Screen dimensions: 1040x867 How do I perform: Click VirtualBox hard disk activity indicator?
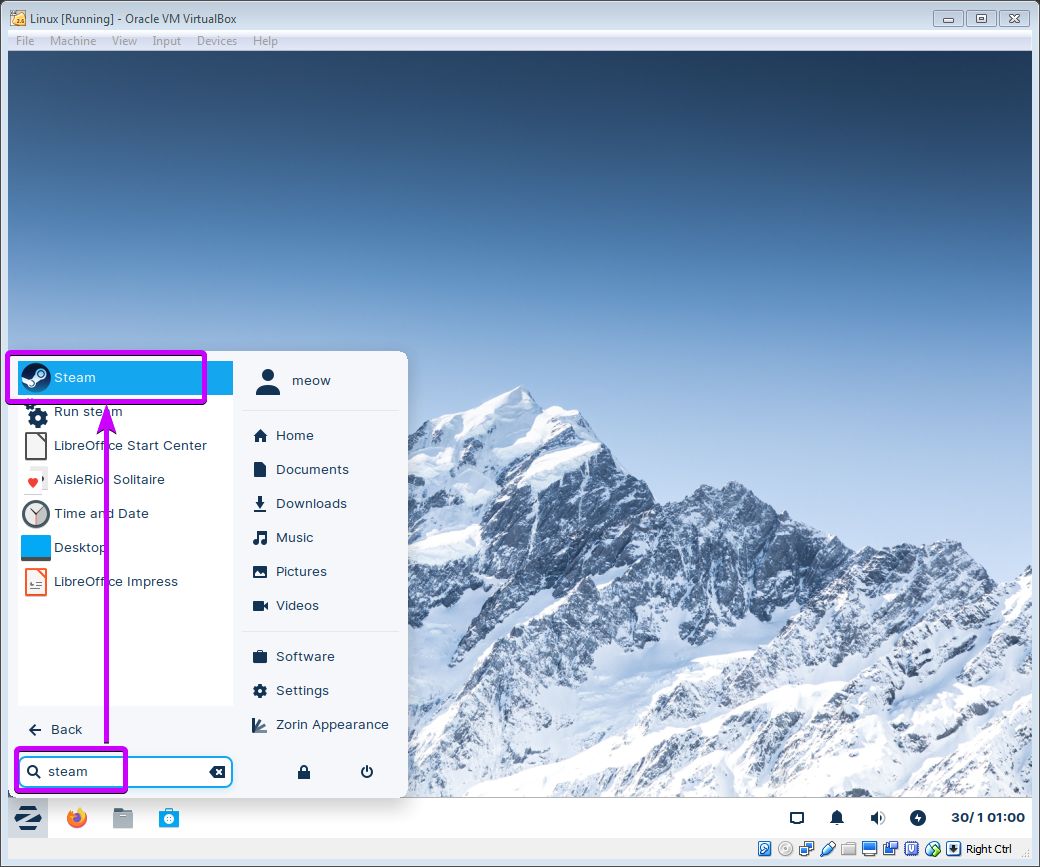(x=764, y=848)
